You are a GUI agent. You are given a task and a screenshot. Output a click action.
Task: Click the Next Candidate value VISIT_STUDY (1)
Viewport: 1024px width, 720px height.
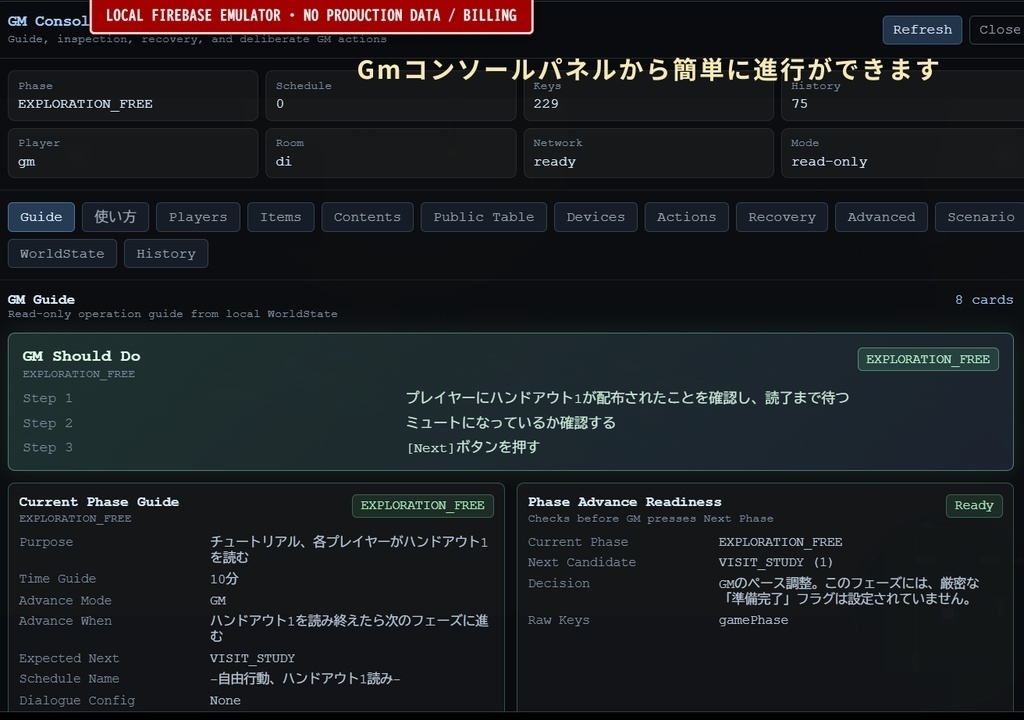tap(775, 563)
